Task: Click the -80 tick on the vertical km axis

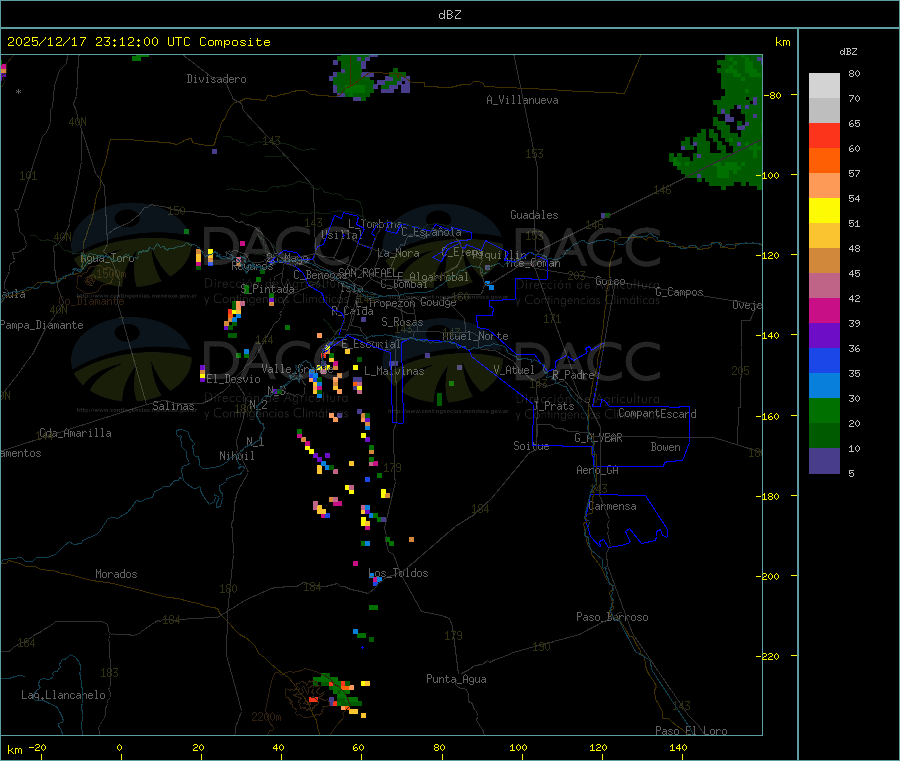Action: click(x=773, y=95)
